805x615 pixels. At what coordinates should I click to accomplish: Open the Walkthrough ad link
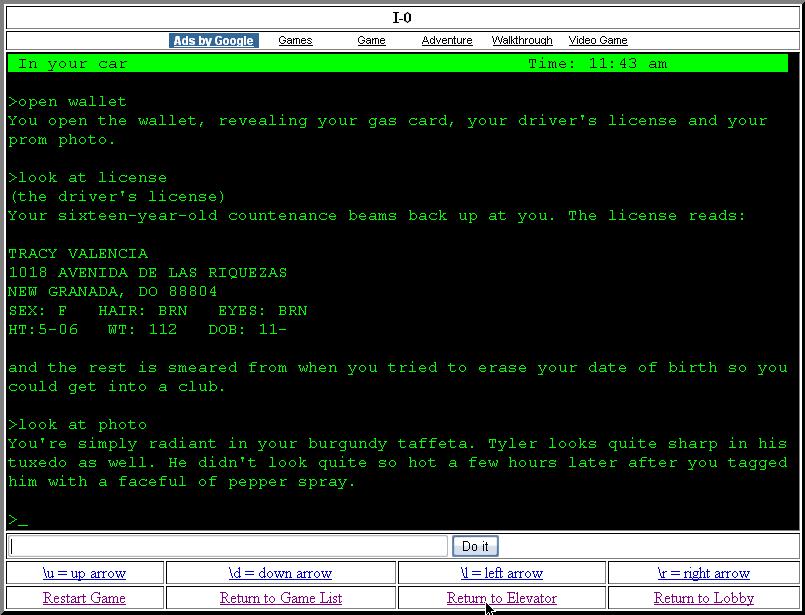click(522, 41)
